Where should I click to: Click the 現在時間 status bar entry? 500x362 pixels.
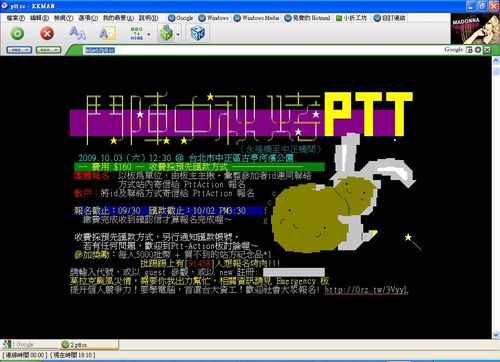coord(73,355)
